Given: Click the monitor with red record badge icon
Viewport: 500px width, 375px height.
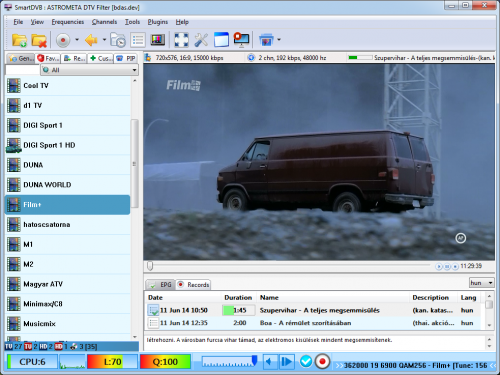Looking at the screenshot, I should pos(241,40).
